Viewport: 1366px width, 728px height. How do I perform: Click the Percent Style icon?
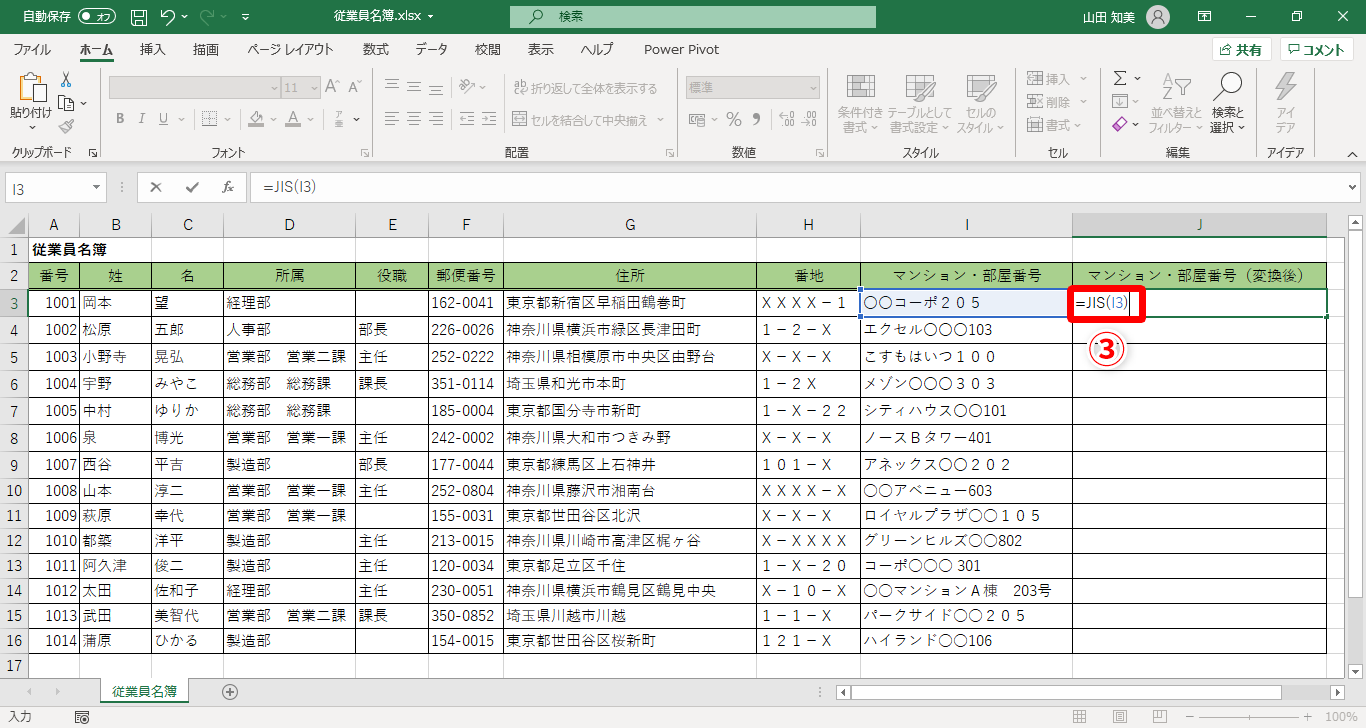tap(734, 119)
